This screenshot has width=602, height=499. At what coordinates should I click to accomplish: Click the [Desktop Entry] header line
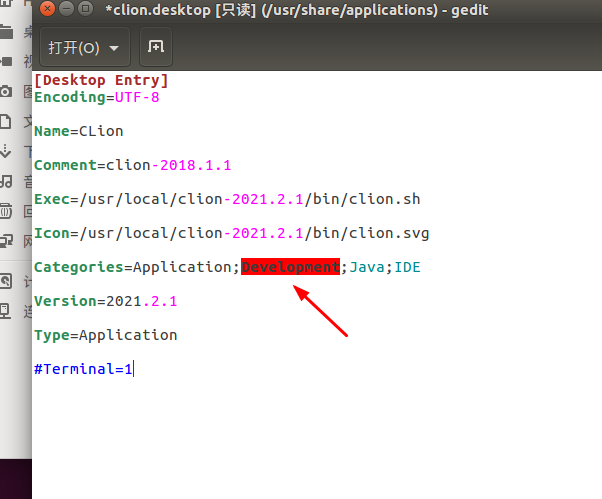(101, 80)
